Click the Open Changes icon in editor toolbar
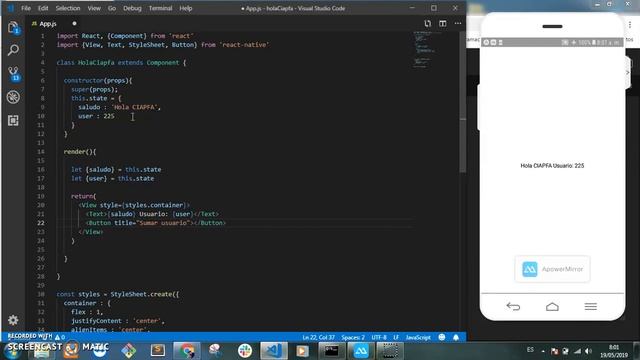 click(427, 24)
